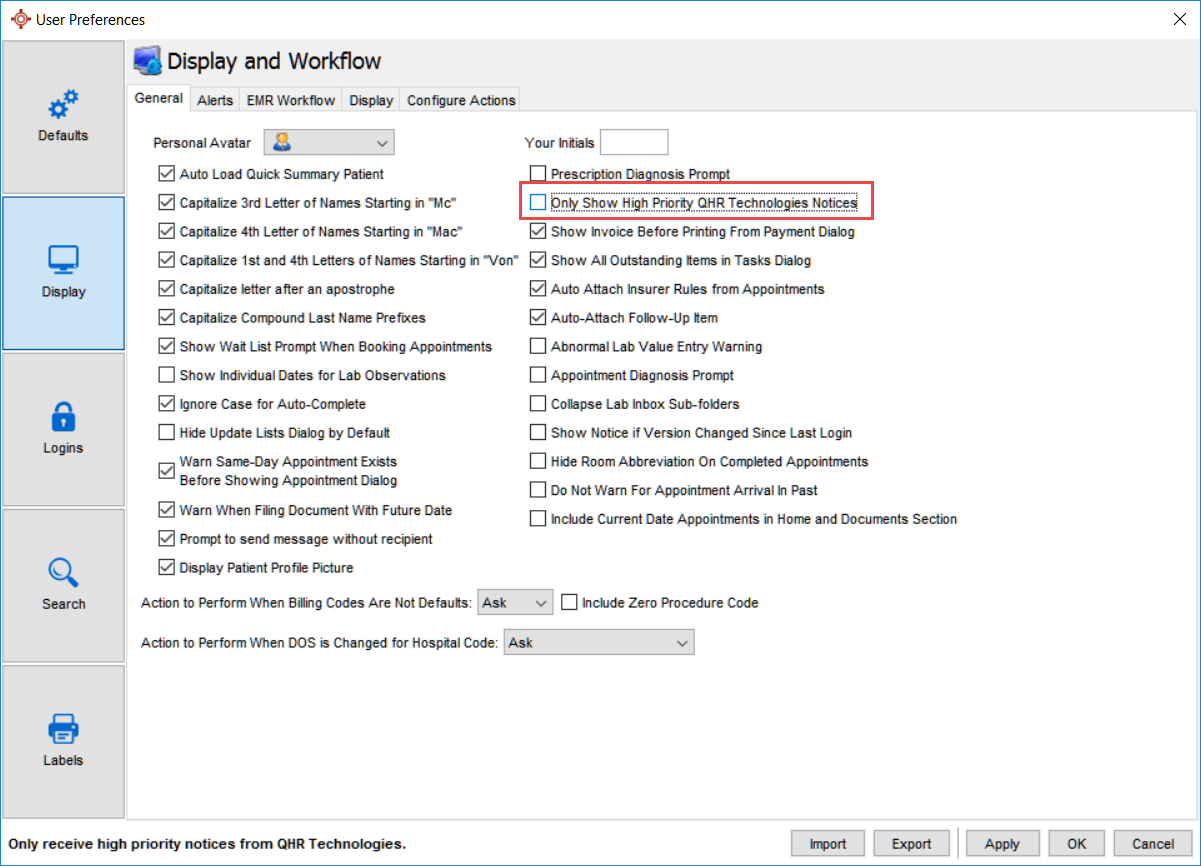Open the Billing Codes Not Defaults dropdown
This screenshot has height=866, width=1201.
pyautogui.click(x=541, y=603)
